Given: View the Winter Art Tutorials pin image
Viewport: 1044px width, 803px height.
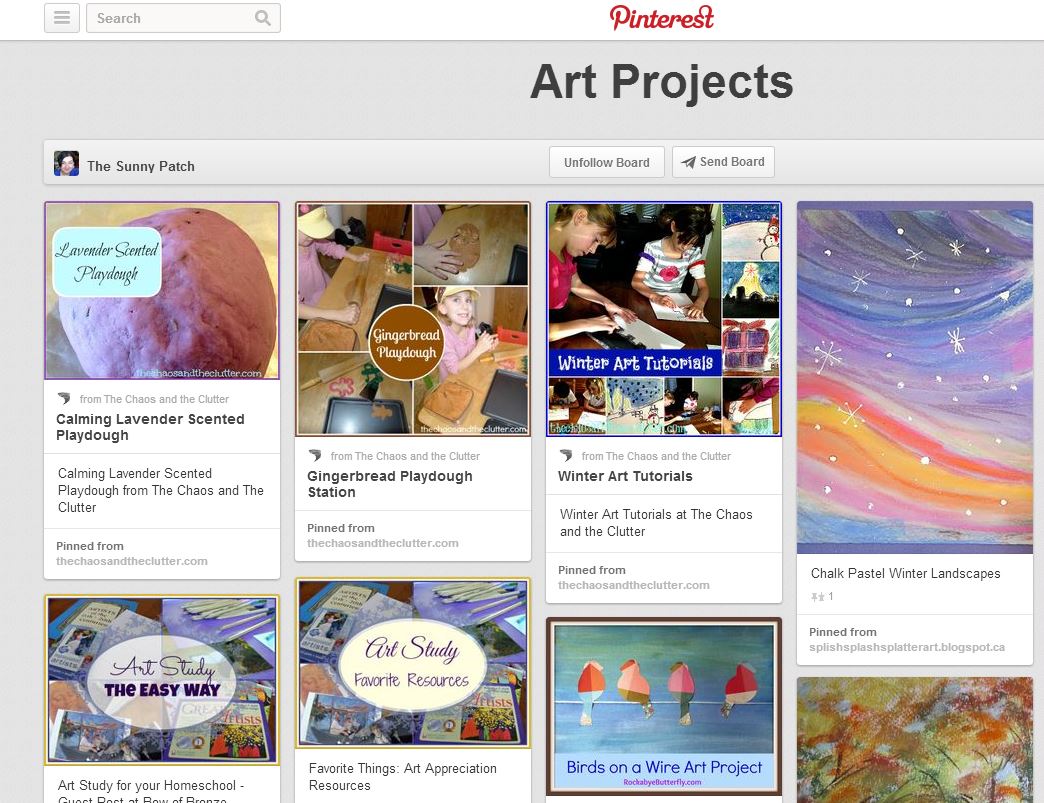Looking at the screenshot, I should click(x=664, y=319).
